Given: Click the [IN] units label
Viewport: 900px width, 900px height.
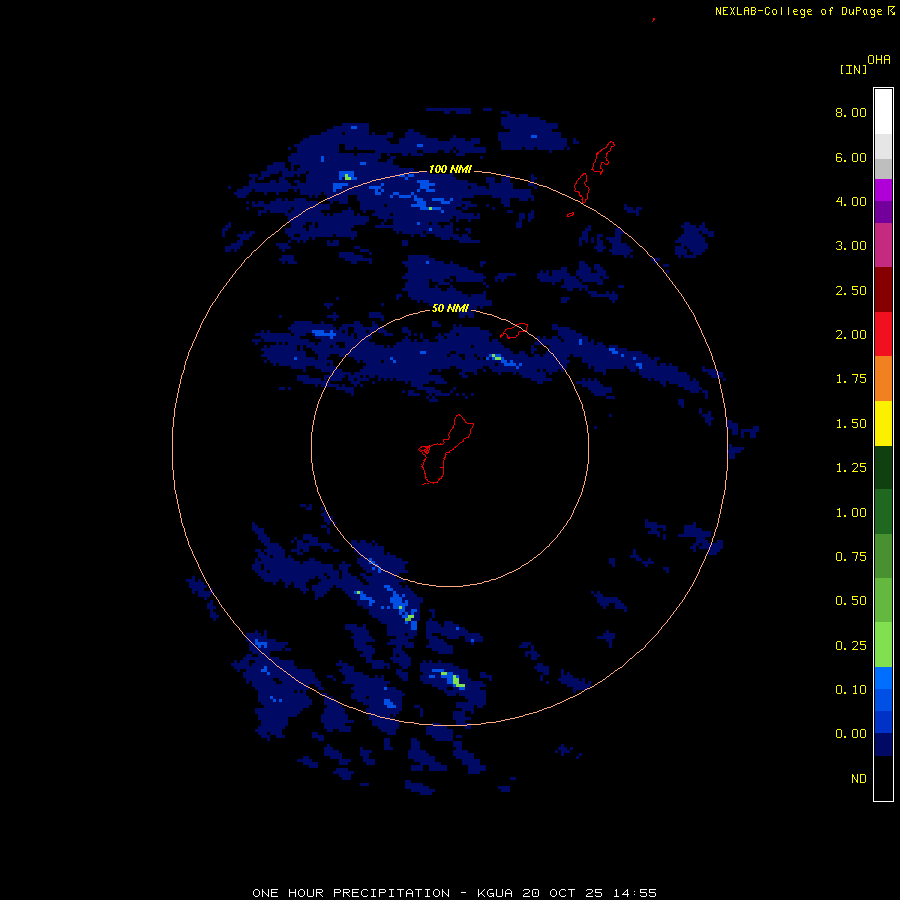Looking at the screenshot, I should click(854, 69).
